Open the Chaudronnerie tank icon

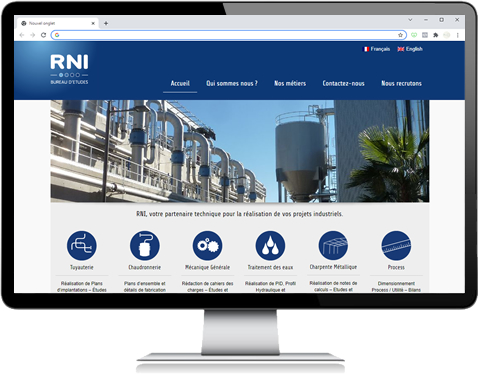point(145,246)
